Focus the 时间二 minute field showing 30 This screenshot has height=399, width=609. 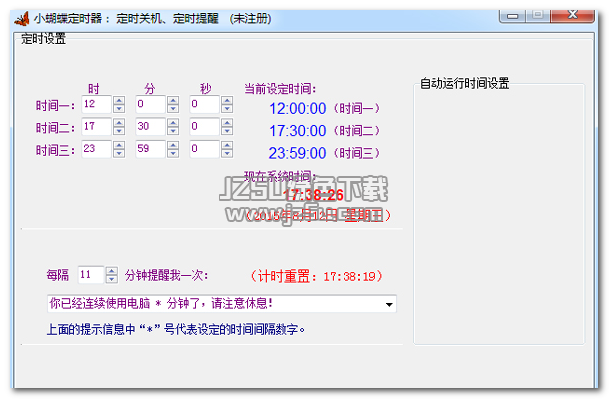pyautogui.click(x=150, y=127)
